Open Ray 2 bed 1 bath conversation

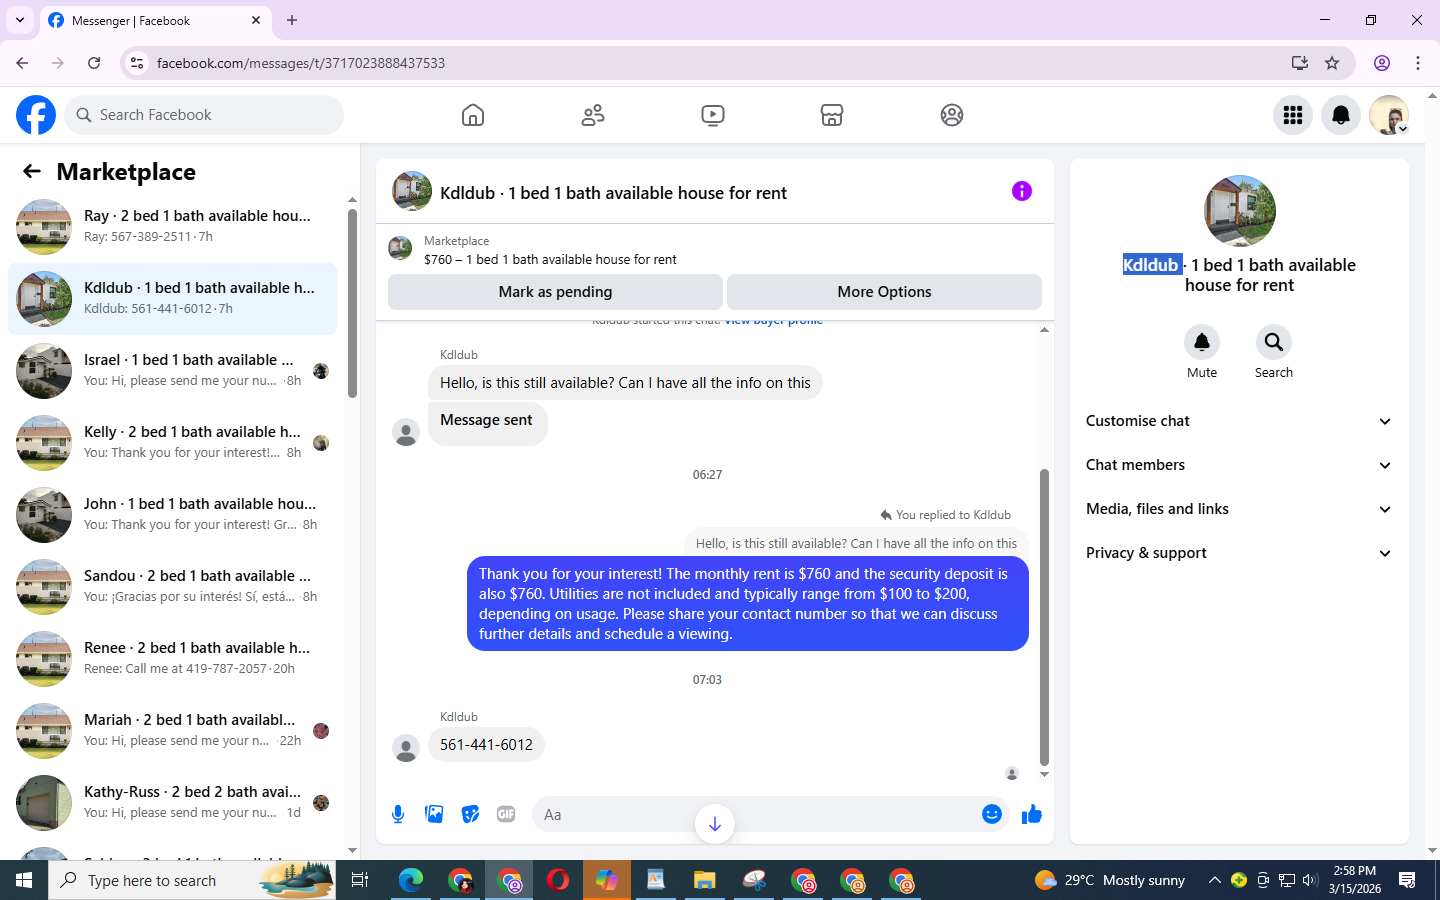(x=172, y=227)
